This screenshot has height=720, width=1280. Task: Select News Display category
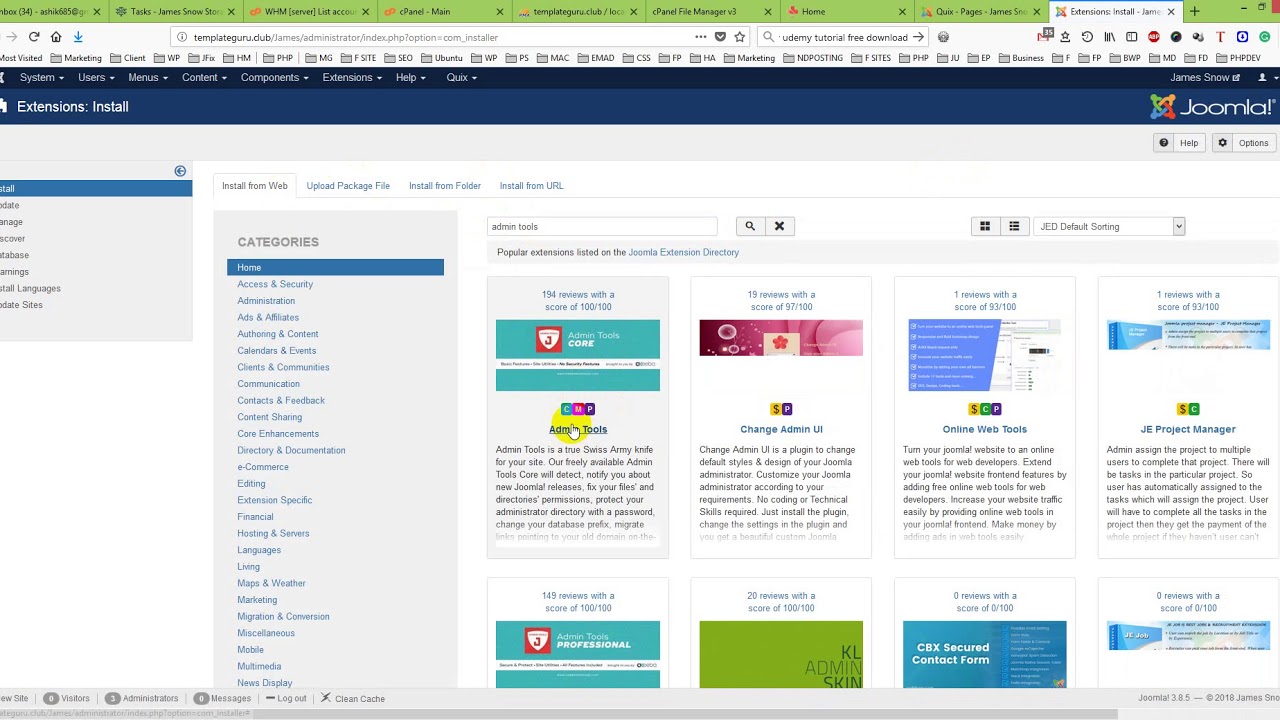pyautogui.click(x=265, y=683)
